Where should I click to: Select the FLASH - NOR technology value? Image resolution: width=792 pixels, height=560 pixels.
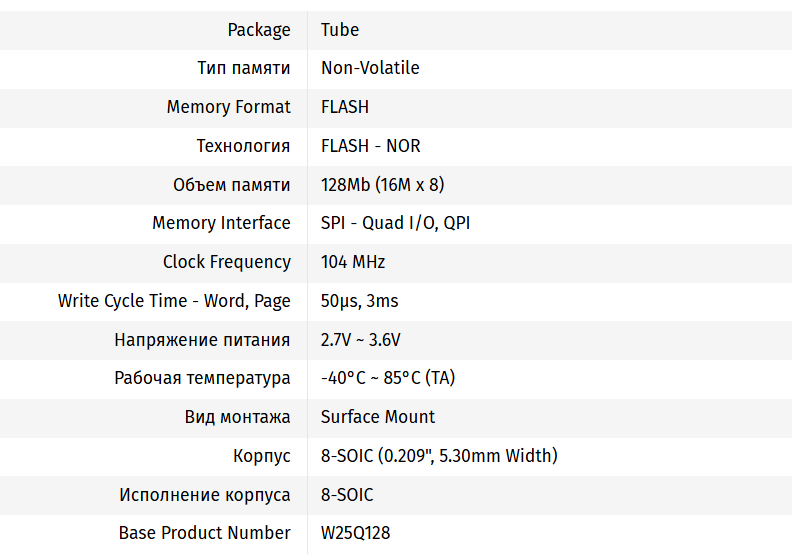coord(370,146)
